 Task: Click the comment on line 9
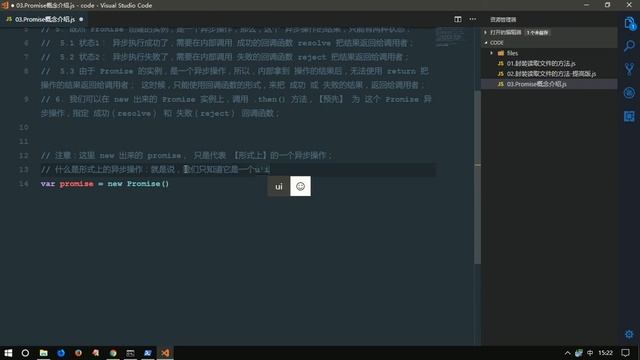(x=236, y=106)
